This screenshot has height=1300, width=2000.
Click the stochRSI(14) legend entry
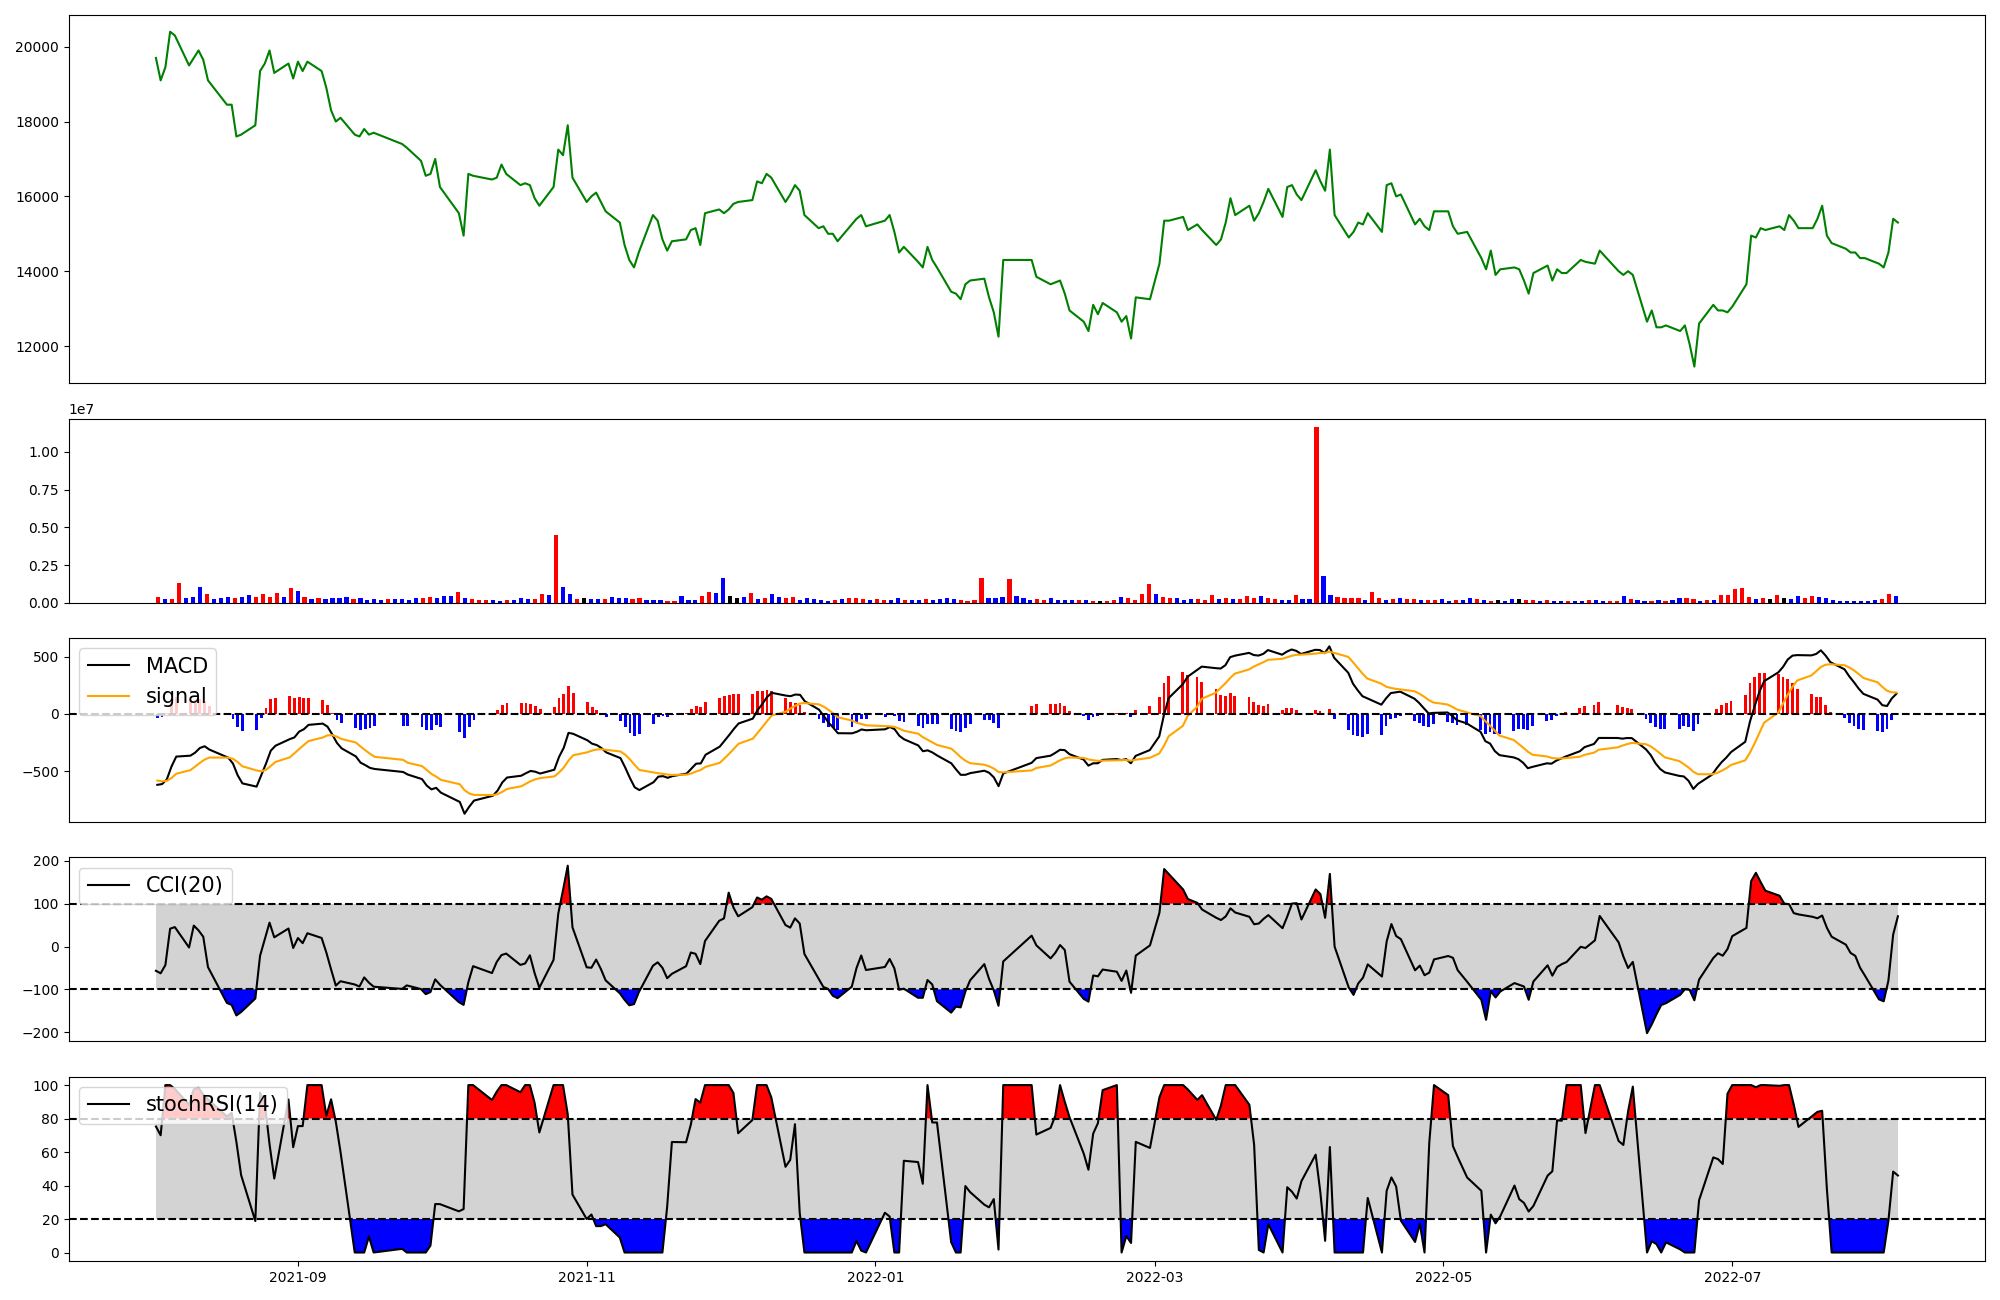211,1105
